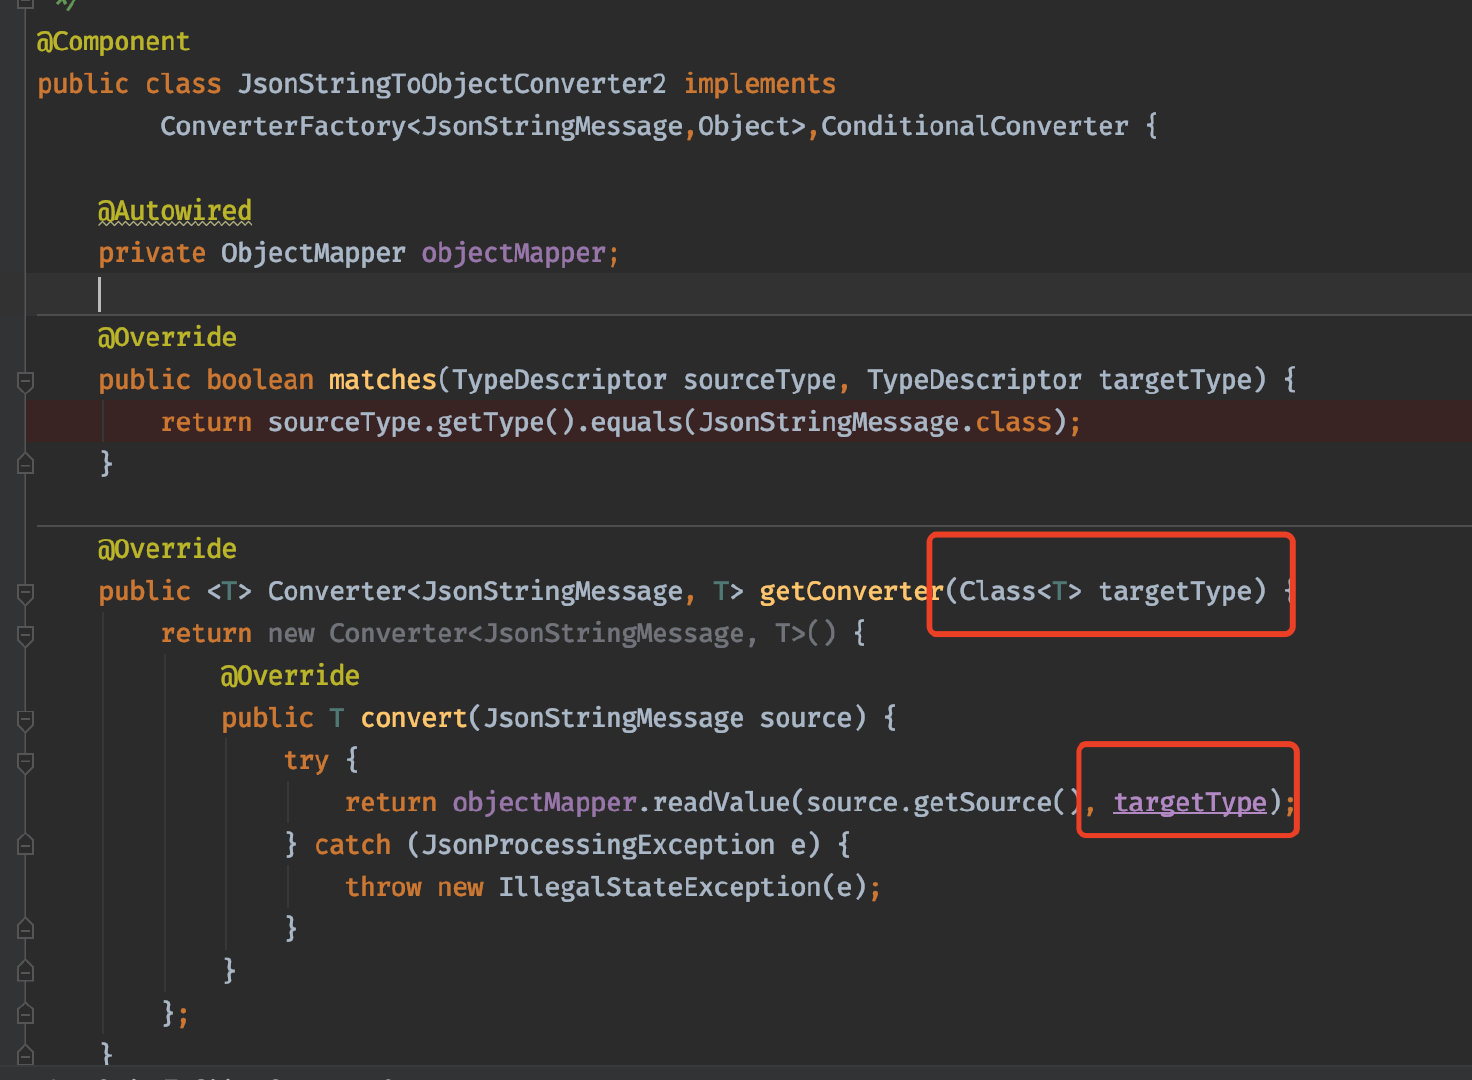Viewport: 1472px width, 1080px height.
Task: Click the 'new' keyword before Converter<JsonStringMessage, T>()
Action: 291,633
